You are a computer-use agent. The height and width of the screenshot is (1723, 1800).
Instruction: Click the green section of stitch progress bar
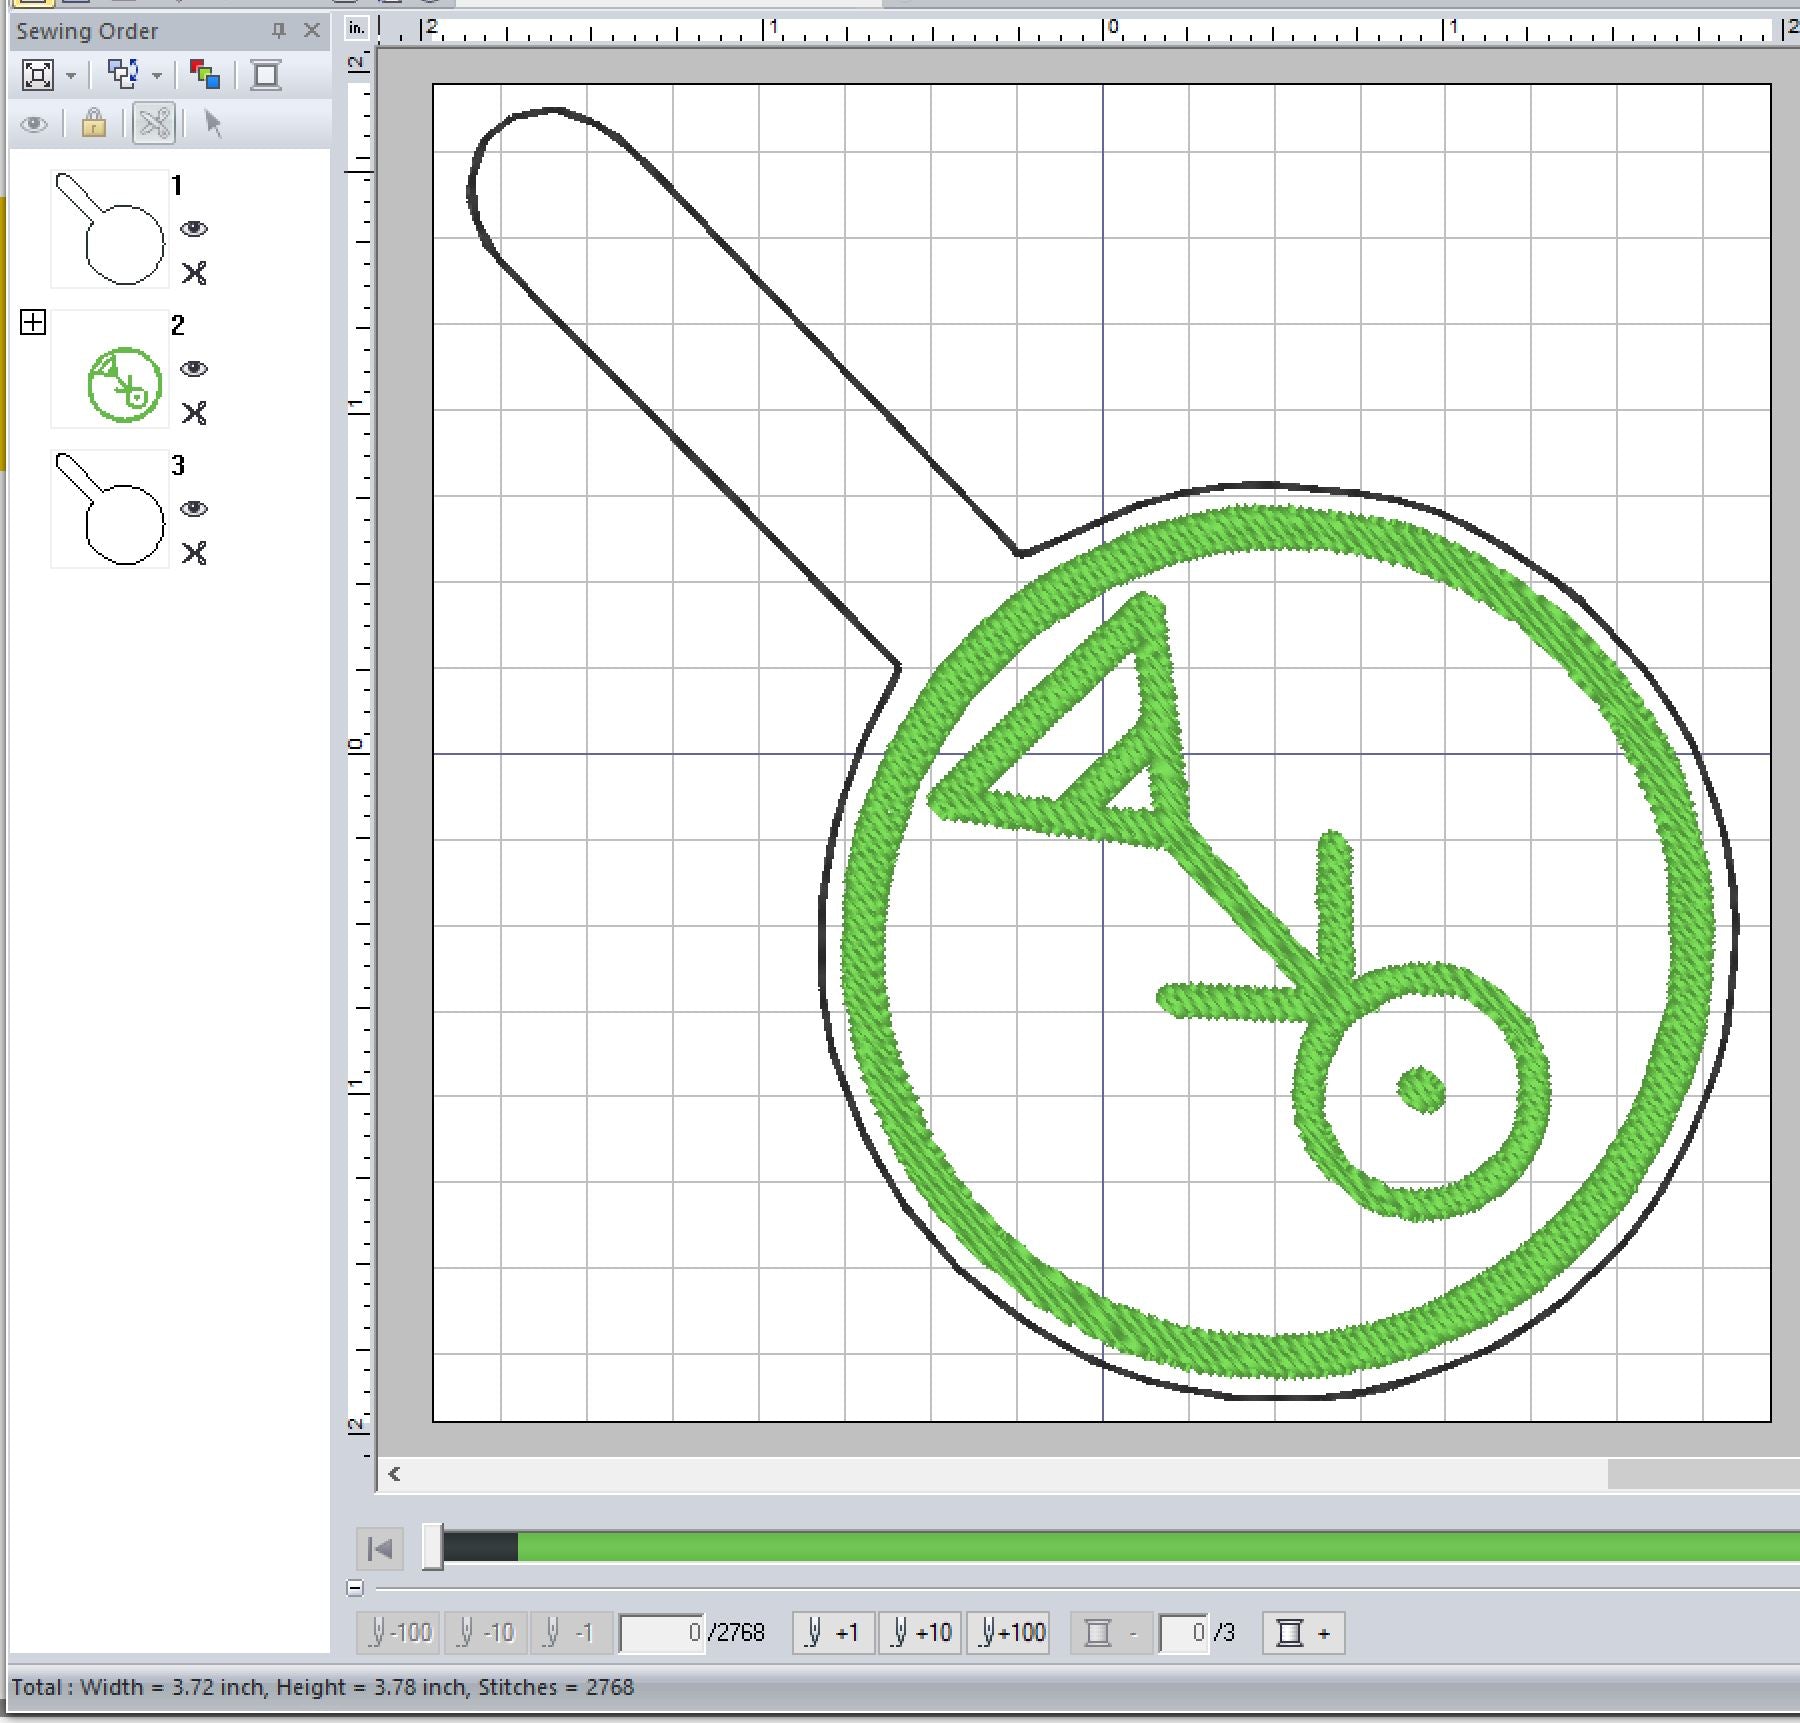[1158, 1548]
